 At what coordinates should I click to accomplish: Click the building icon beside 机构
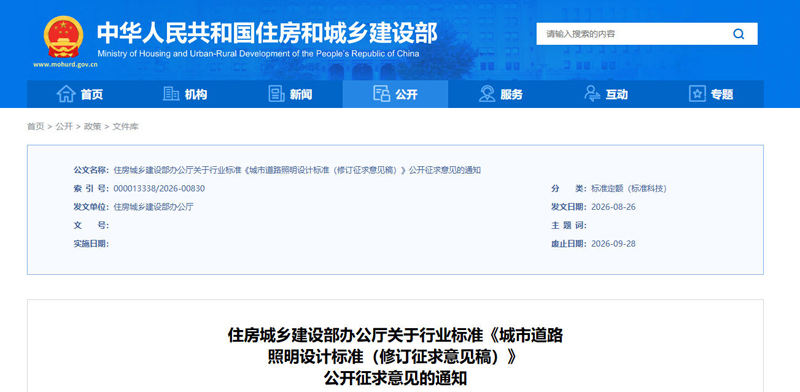[171, 94]
